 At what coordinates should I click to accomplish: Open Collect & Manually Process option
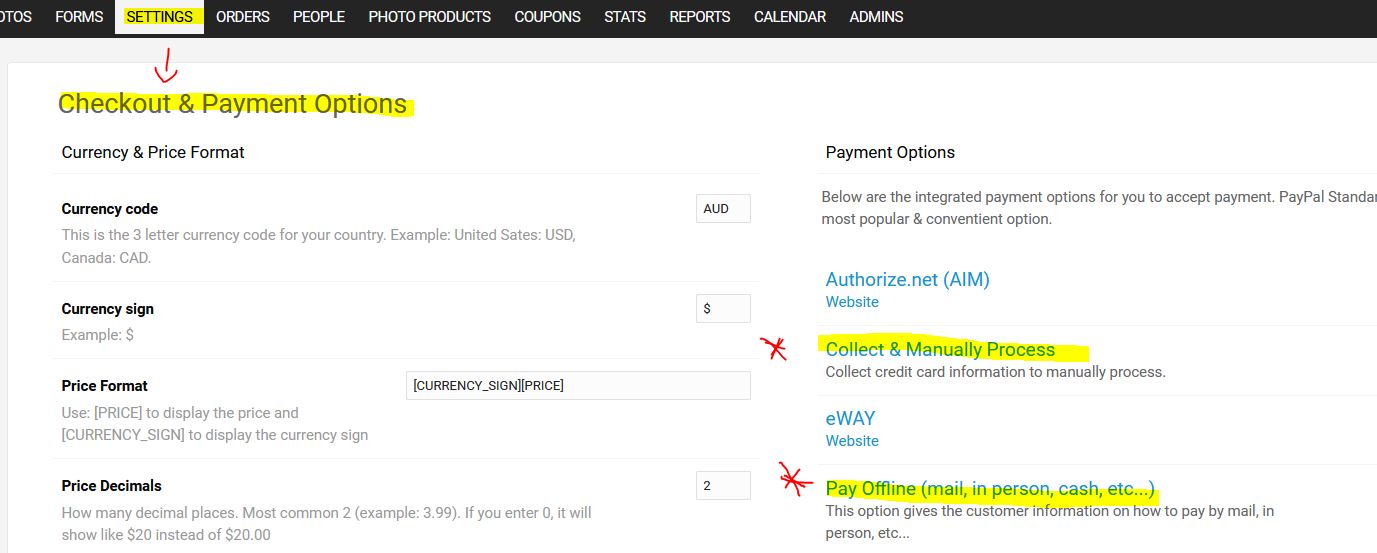pyautogui.click(x=940, y=350)
